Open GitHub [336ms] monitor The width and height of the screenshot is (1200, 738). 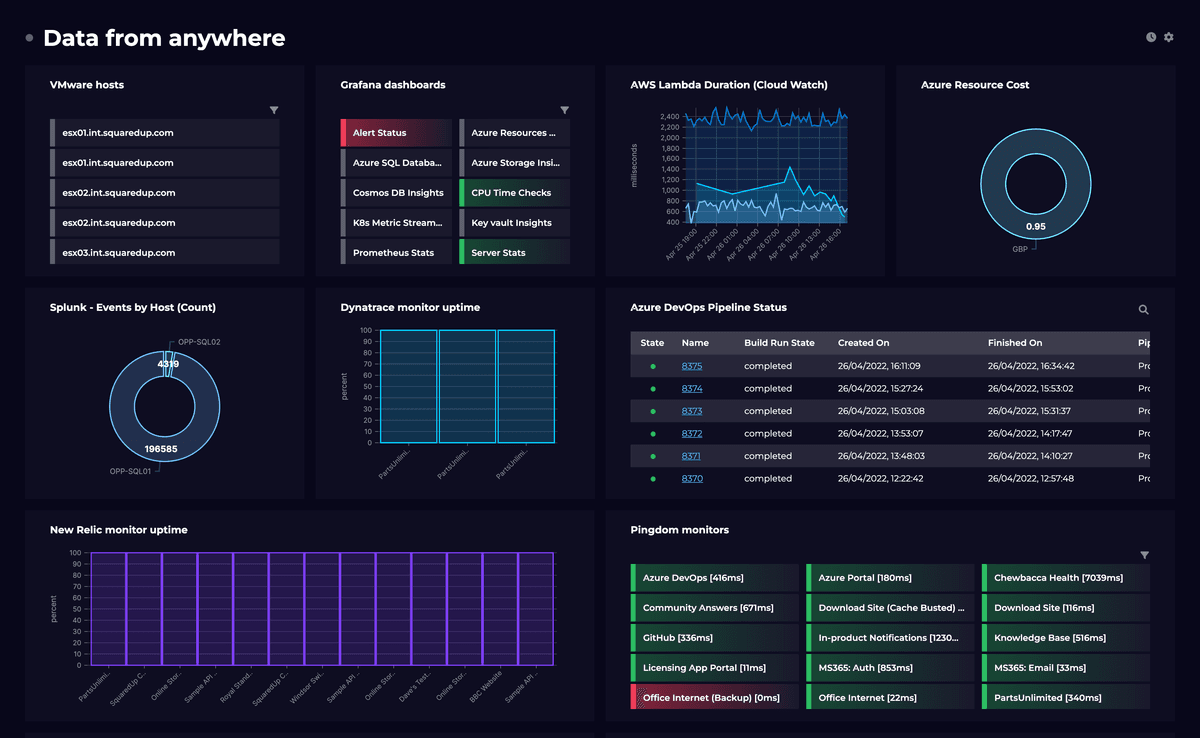point(715,637)
